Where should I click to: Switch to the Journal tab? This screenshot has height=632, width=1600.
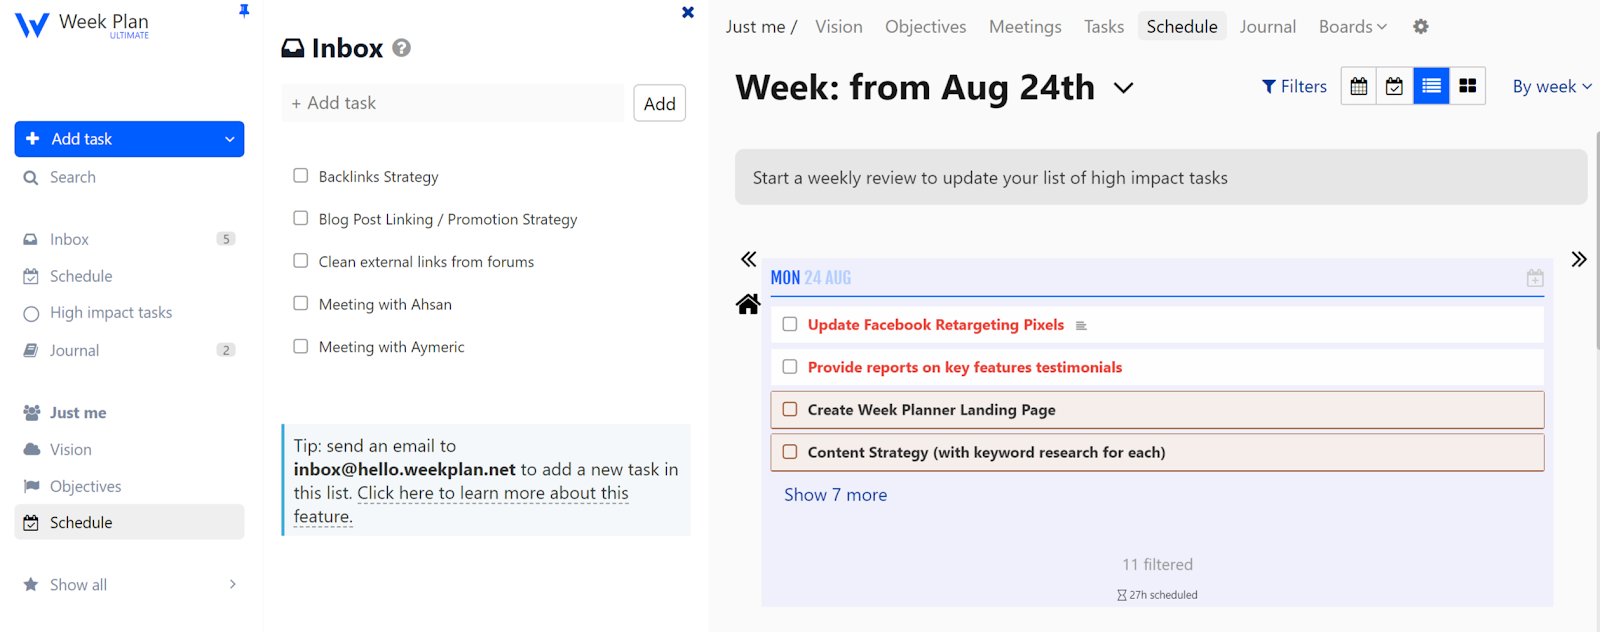click(1267, 27)
